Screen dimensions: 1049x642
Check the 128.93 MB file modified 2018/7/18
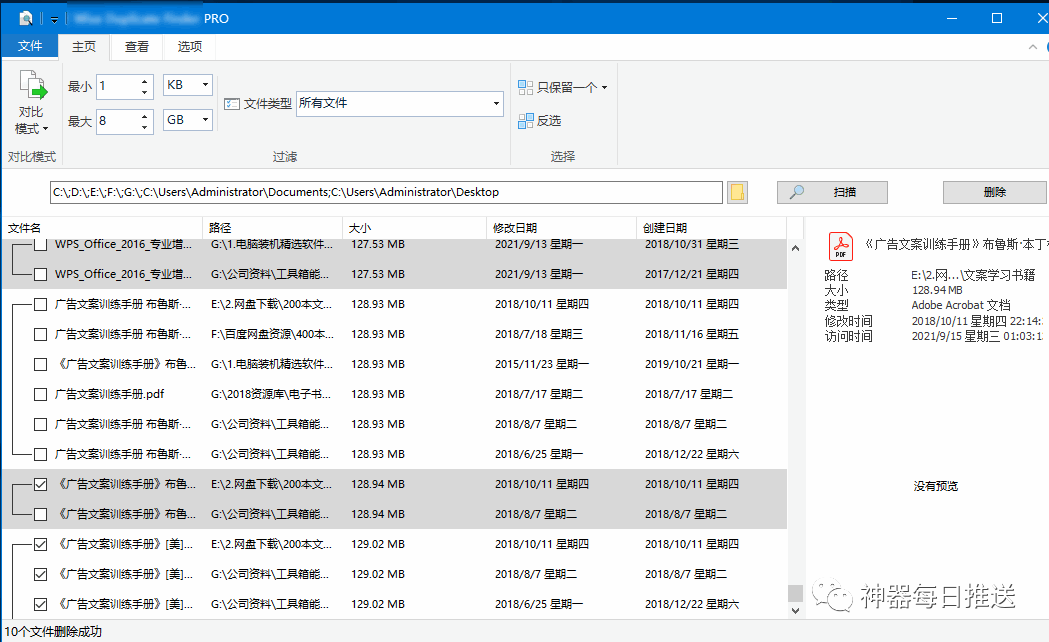pyautogui.click(x=40, y=334)
